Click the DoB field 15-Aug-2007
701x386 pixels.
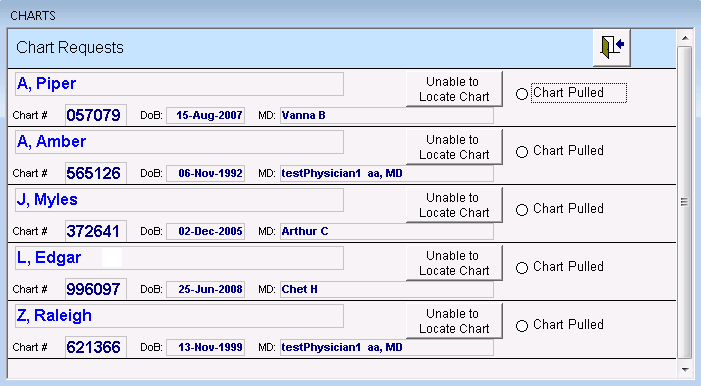(x=206, y=115)
